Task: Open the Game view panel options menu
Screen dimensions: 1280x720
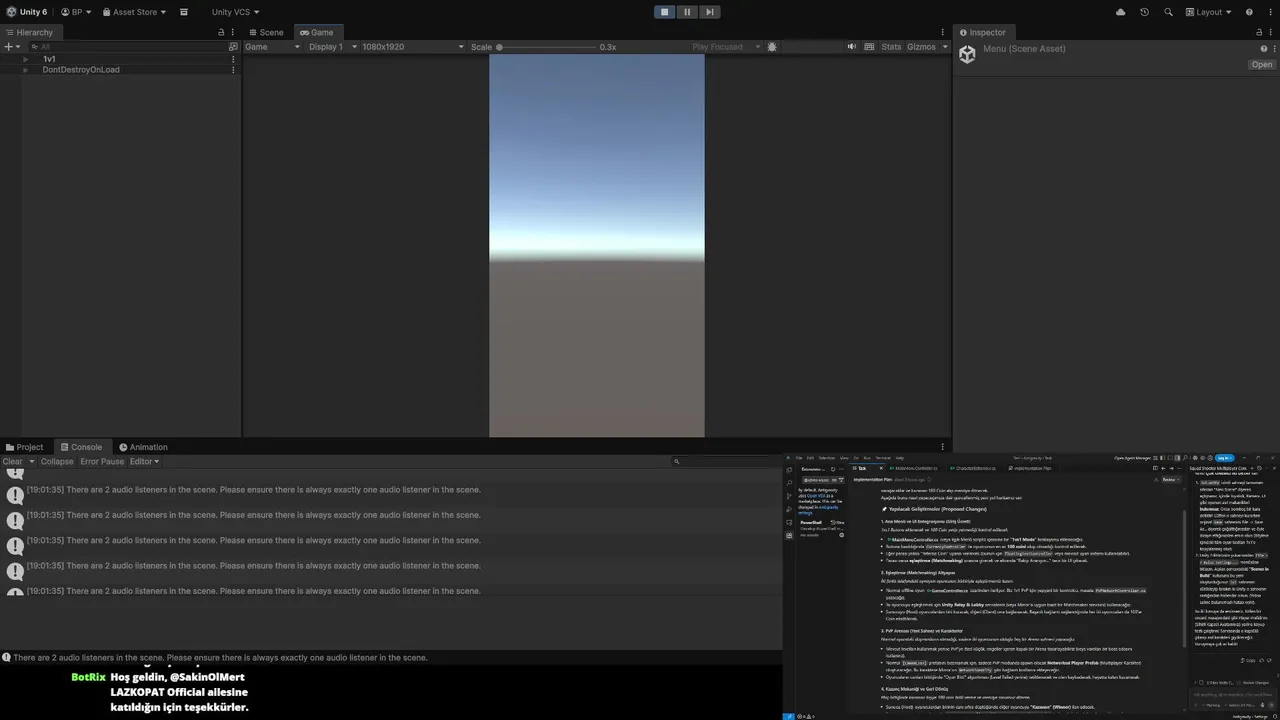Action: click(942, 32)
